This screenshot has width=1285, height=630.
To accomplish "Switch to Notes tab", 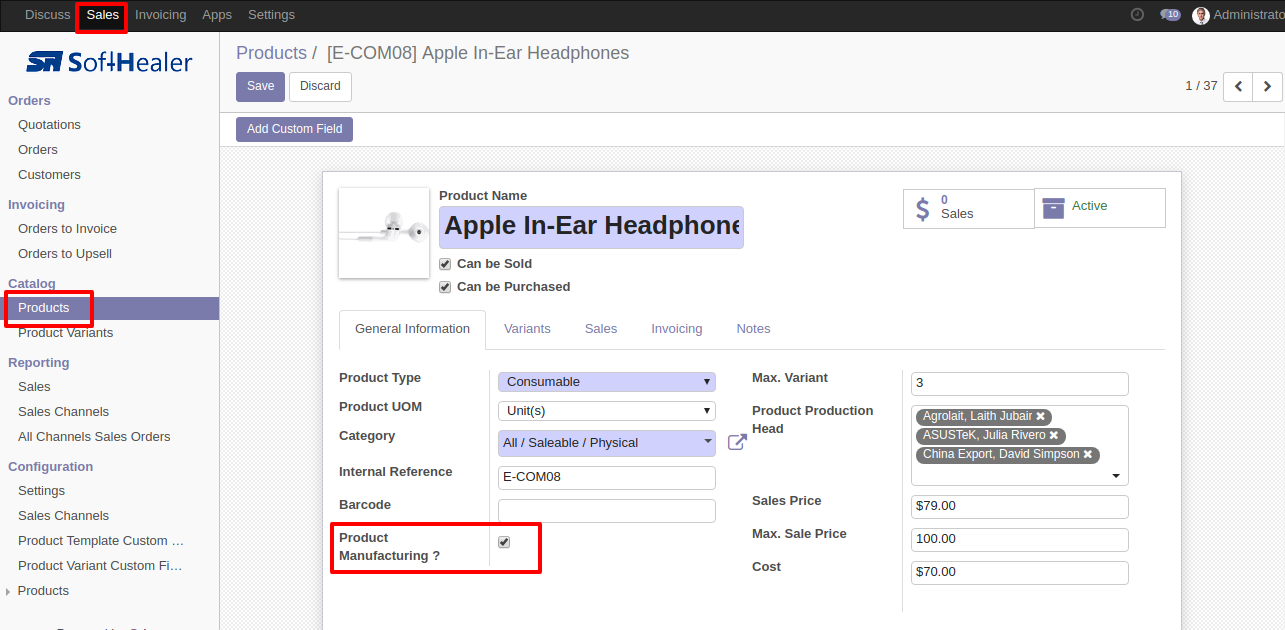I will [753, 329].
